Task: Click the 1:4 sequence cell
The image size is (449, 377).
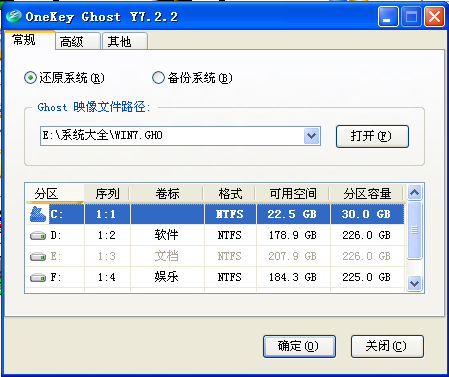Action: (x=107, y=277)
